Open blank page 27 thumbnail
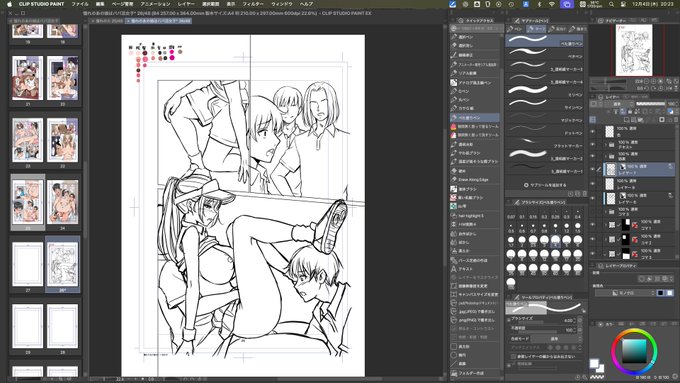The width and height of the screenshot is (680, 383). pos(27,265)
